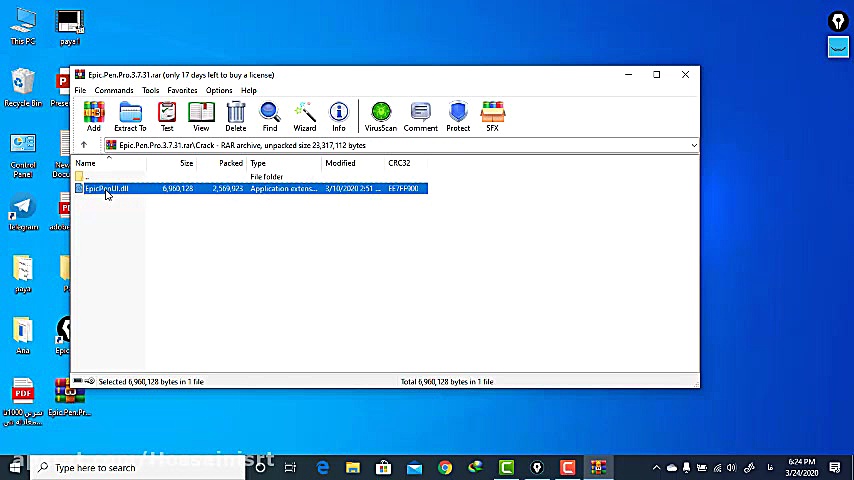The height and width of the screenshot is (480, 854).
Task: Open File Explorer from the taskbar
Action: point(353,467)
